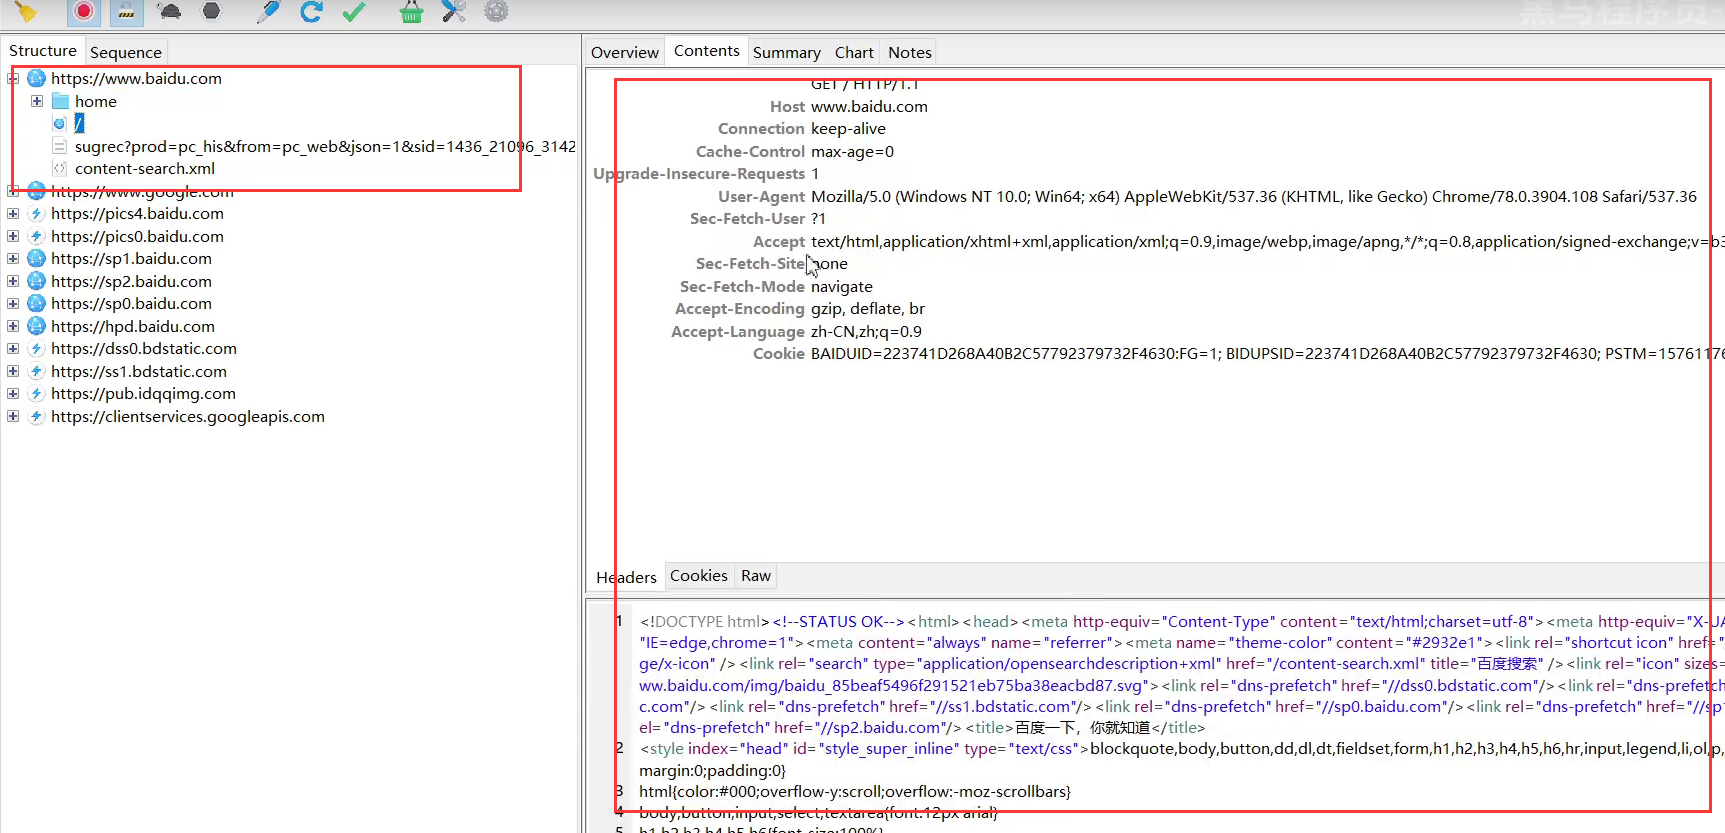Click the Cache-Control value max-age=0
The width and height of the screenshot is (1725, 833).
coord(852,151)
